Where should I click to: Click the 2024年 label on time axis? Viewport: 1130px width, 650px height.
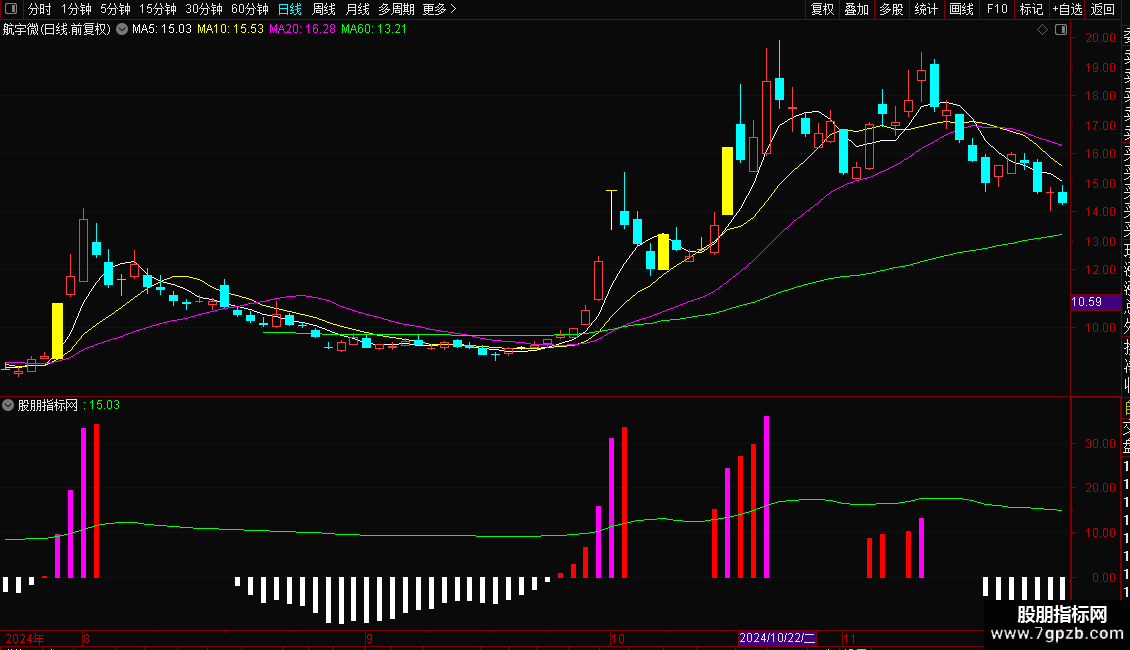(x=25, y=638)
